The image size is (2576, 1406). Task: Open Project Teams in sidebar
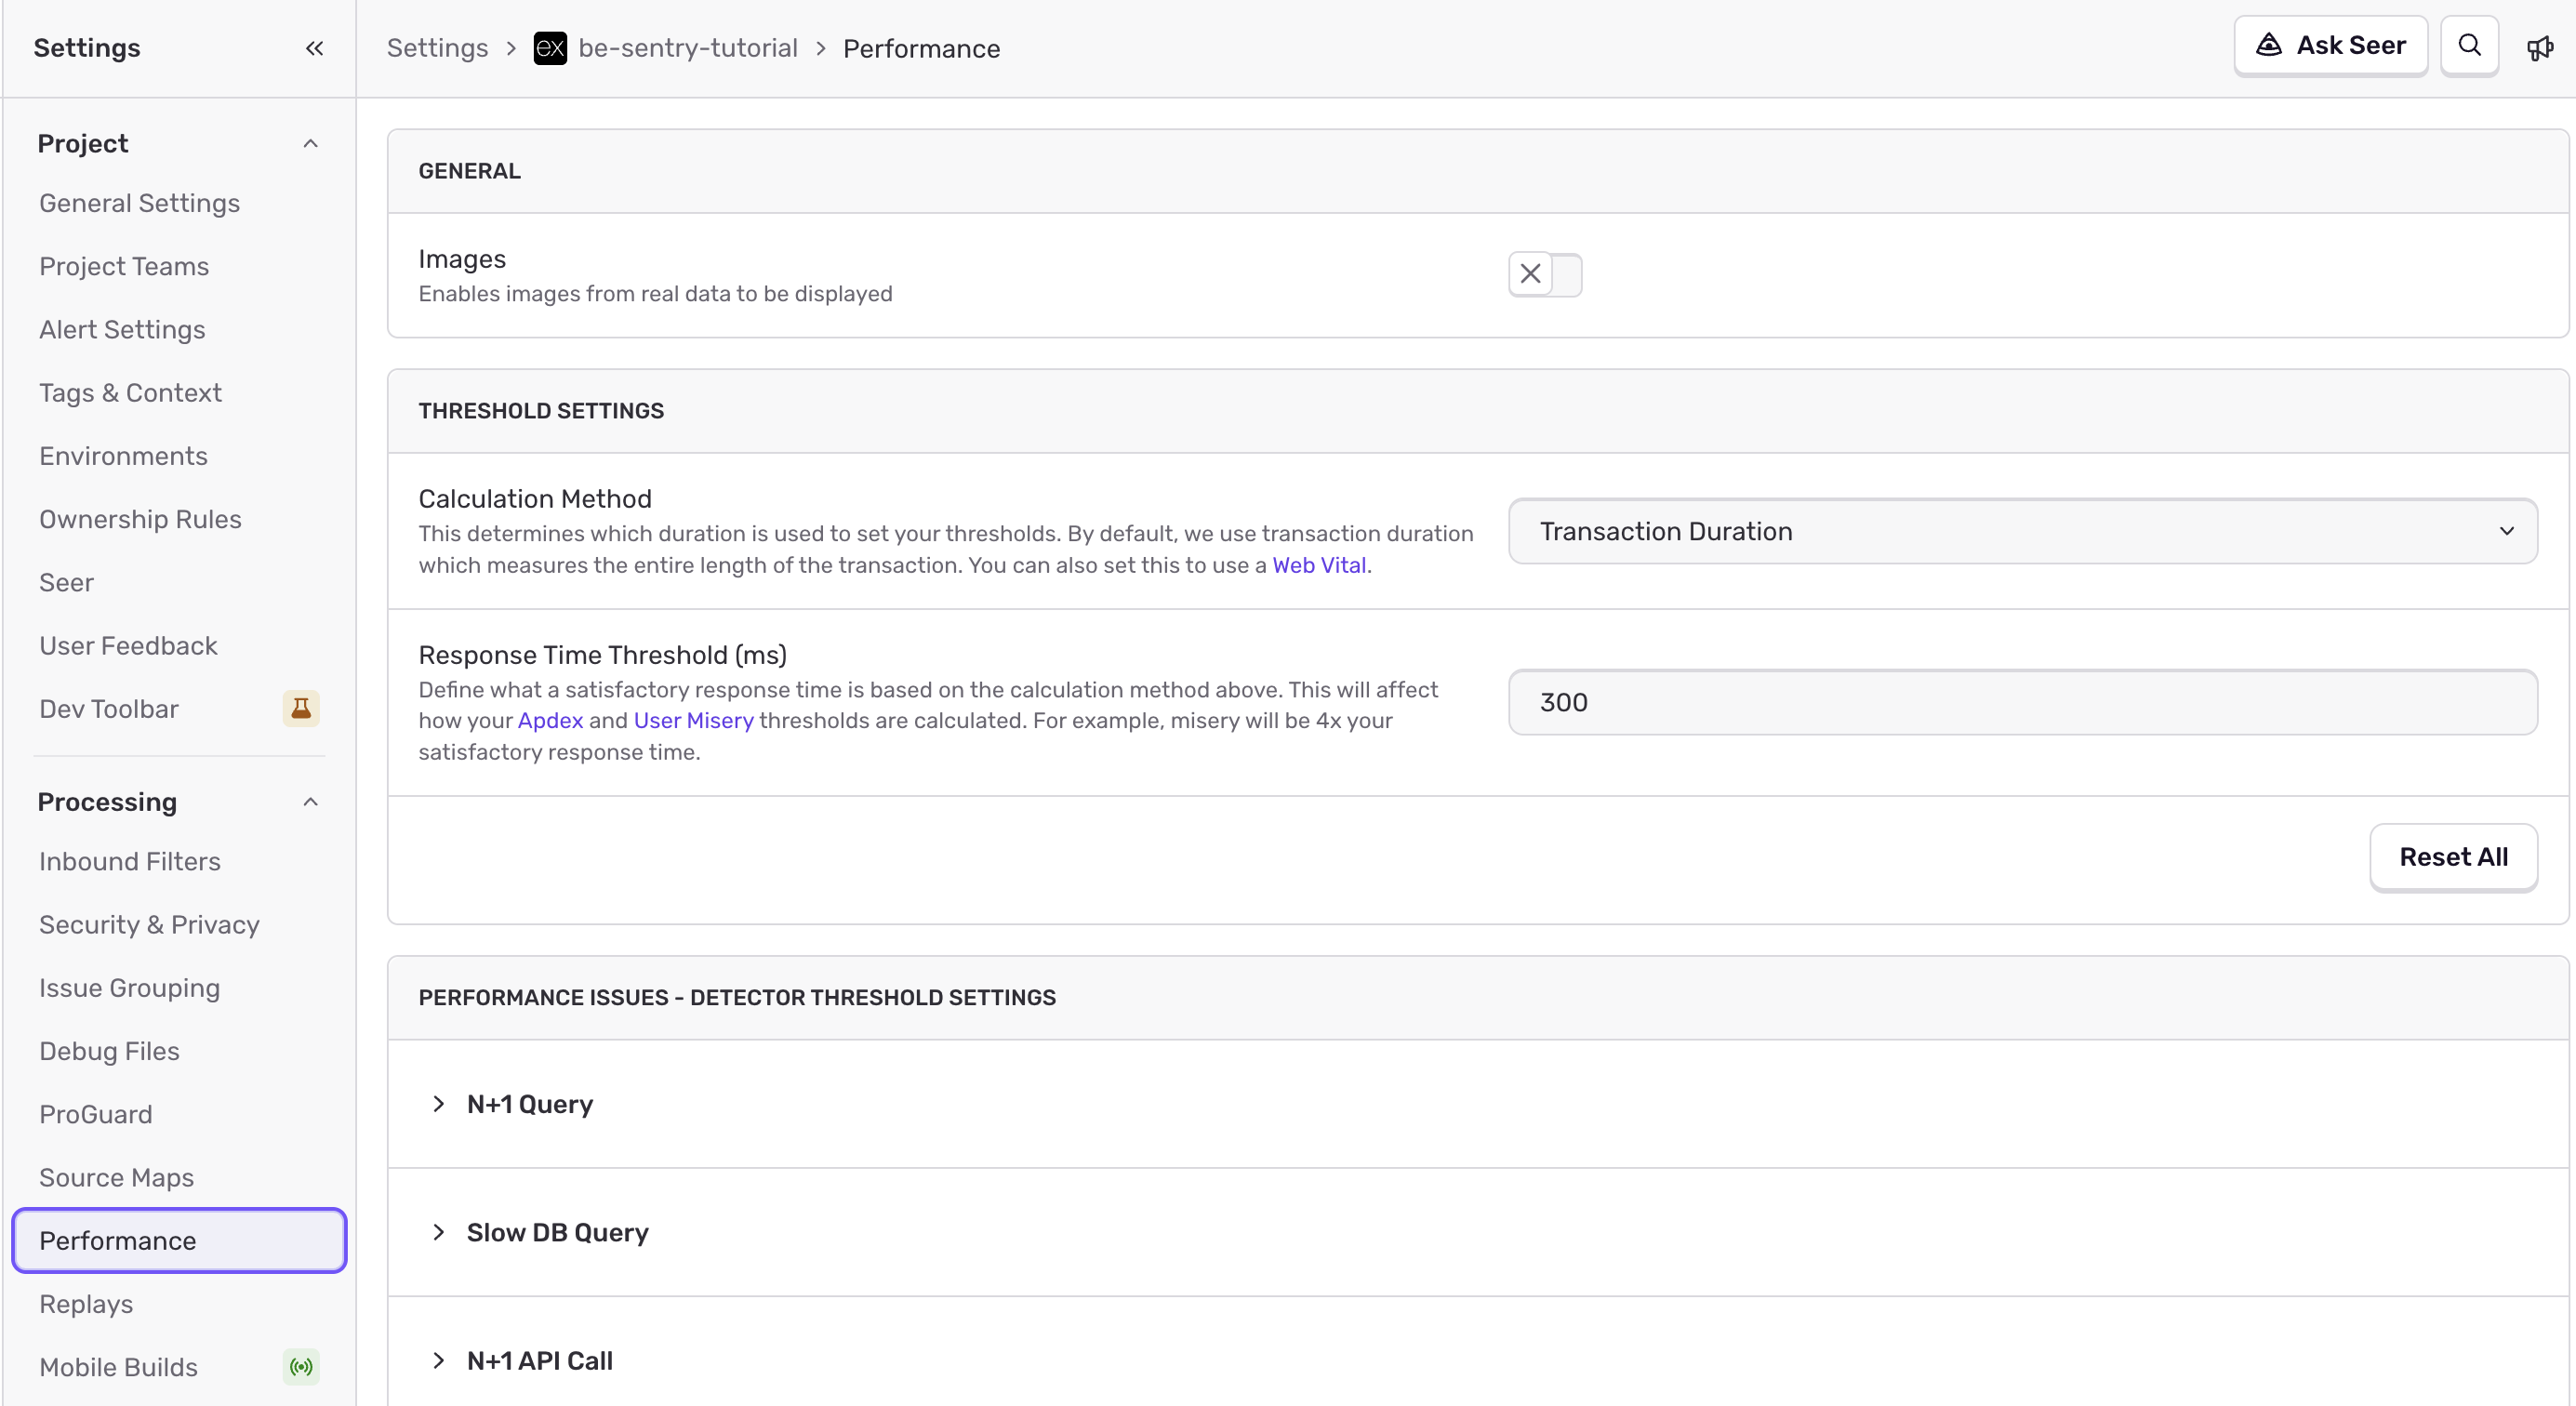pyautogui.click(x=124, y=266)
